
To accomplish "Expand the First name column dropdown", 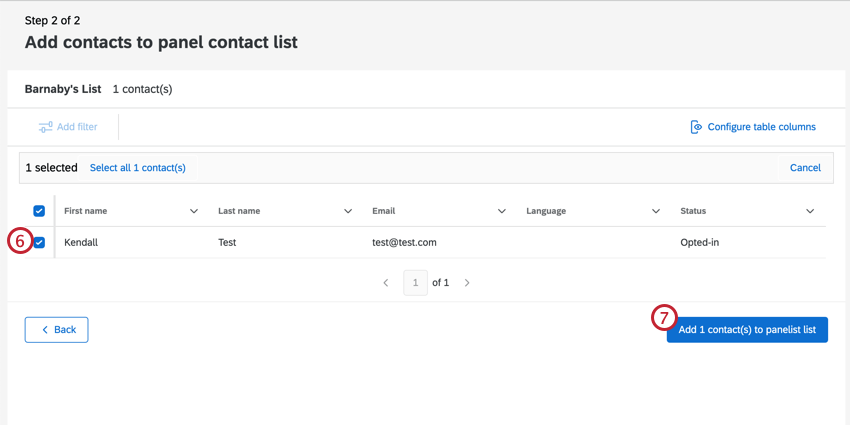I will [x=194, y=211].
